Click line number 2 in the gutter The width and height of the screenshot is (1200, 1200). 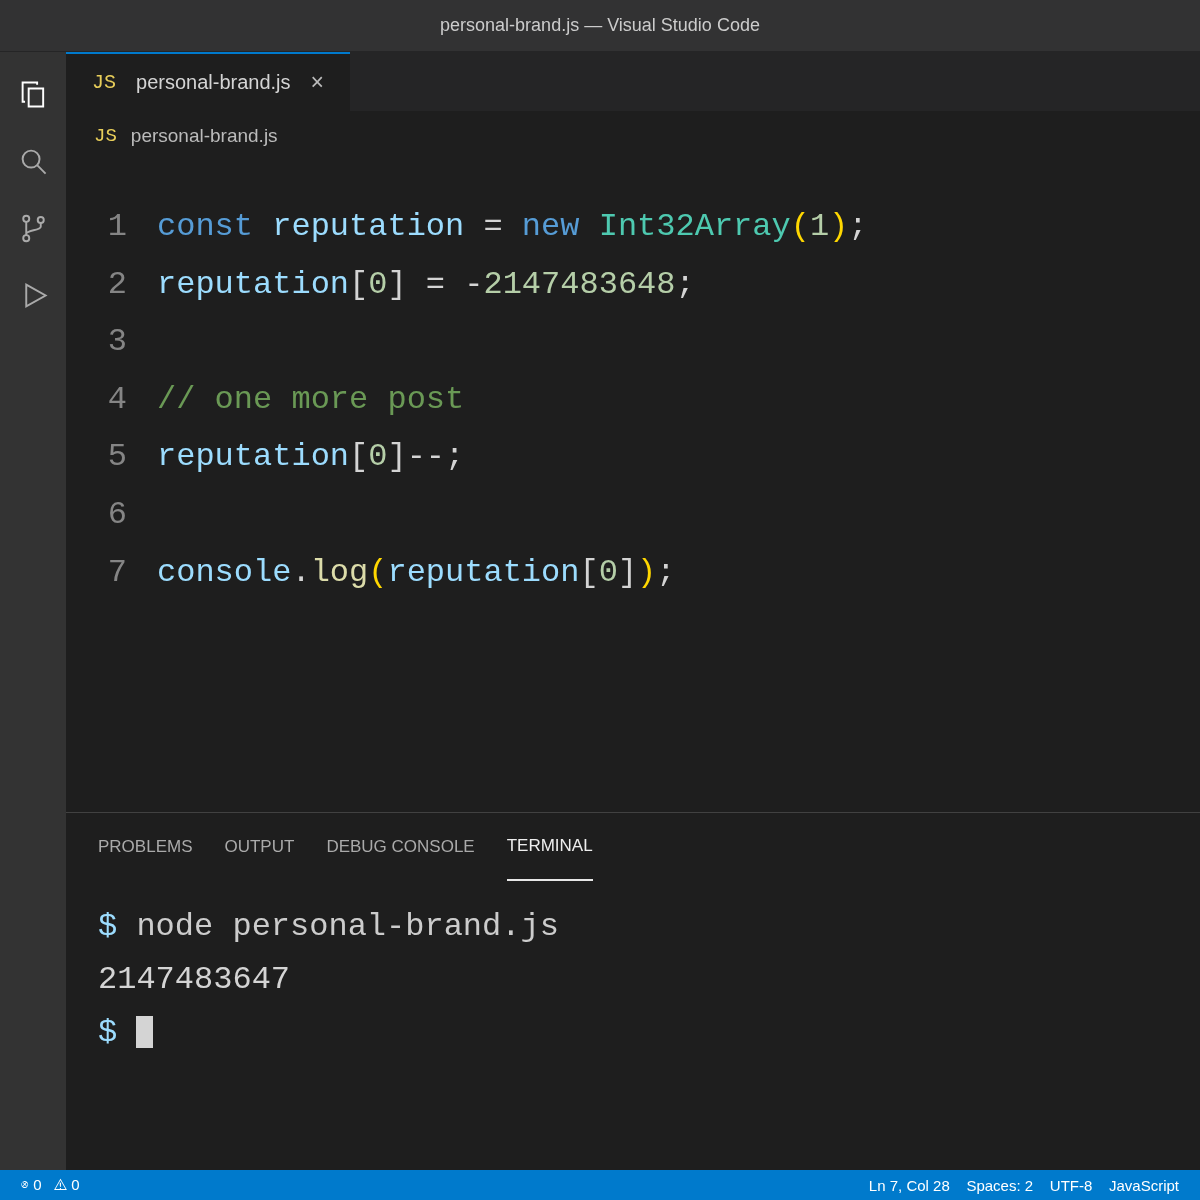click(117, 285)
